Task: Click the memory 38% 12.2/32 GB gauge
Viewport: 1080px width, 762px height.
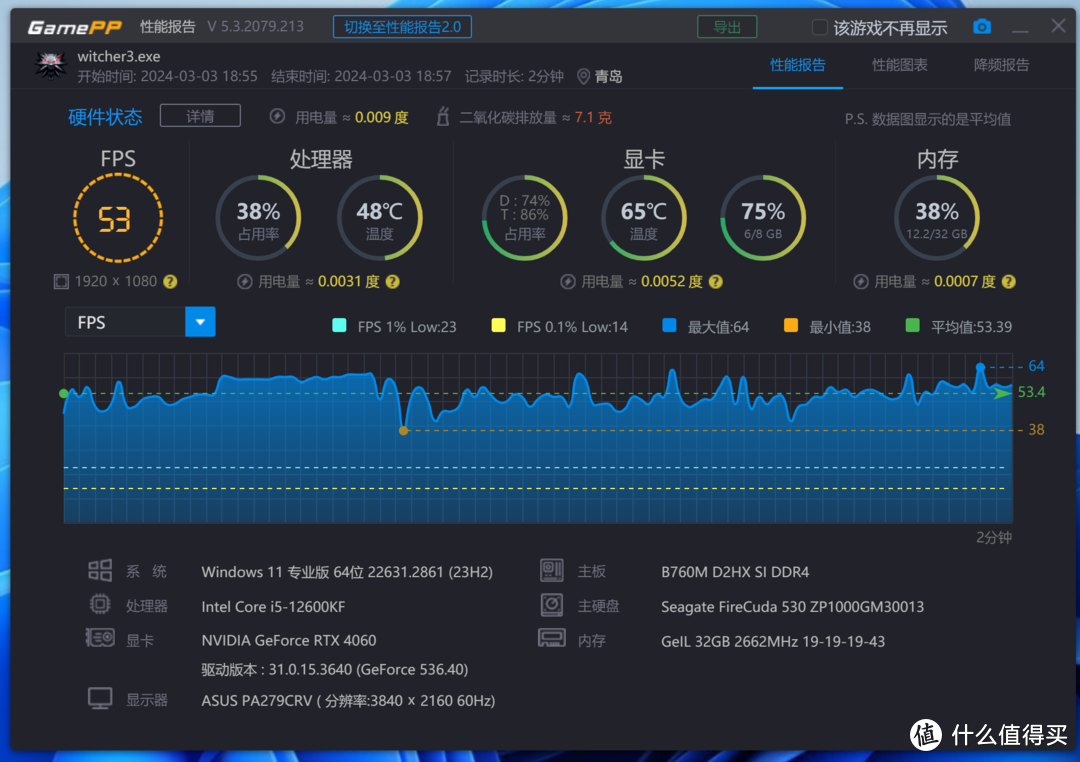Action: (x=937, y=218)
